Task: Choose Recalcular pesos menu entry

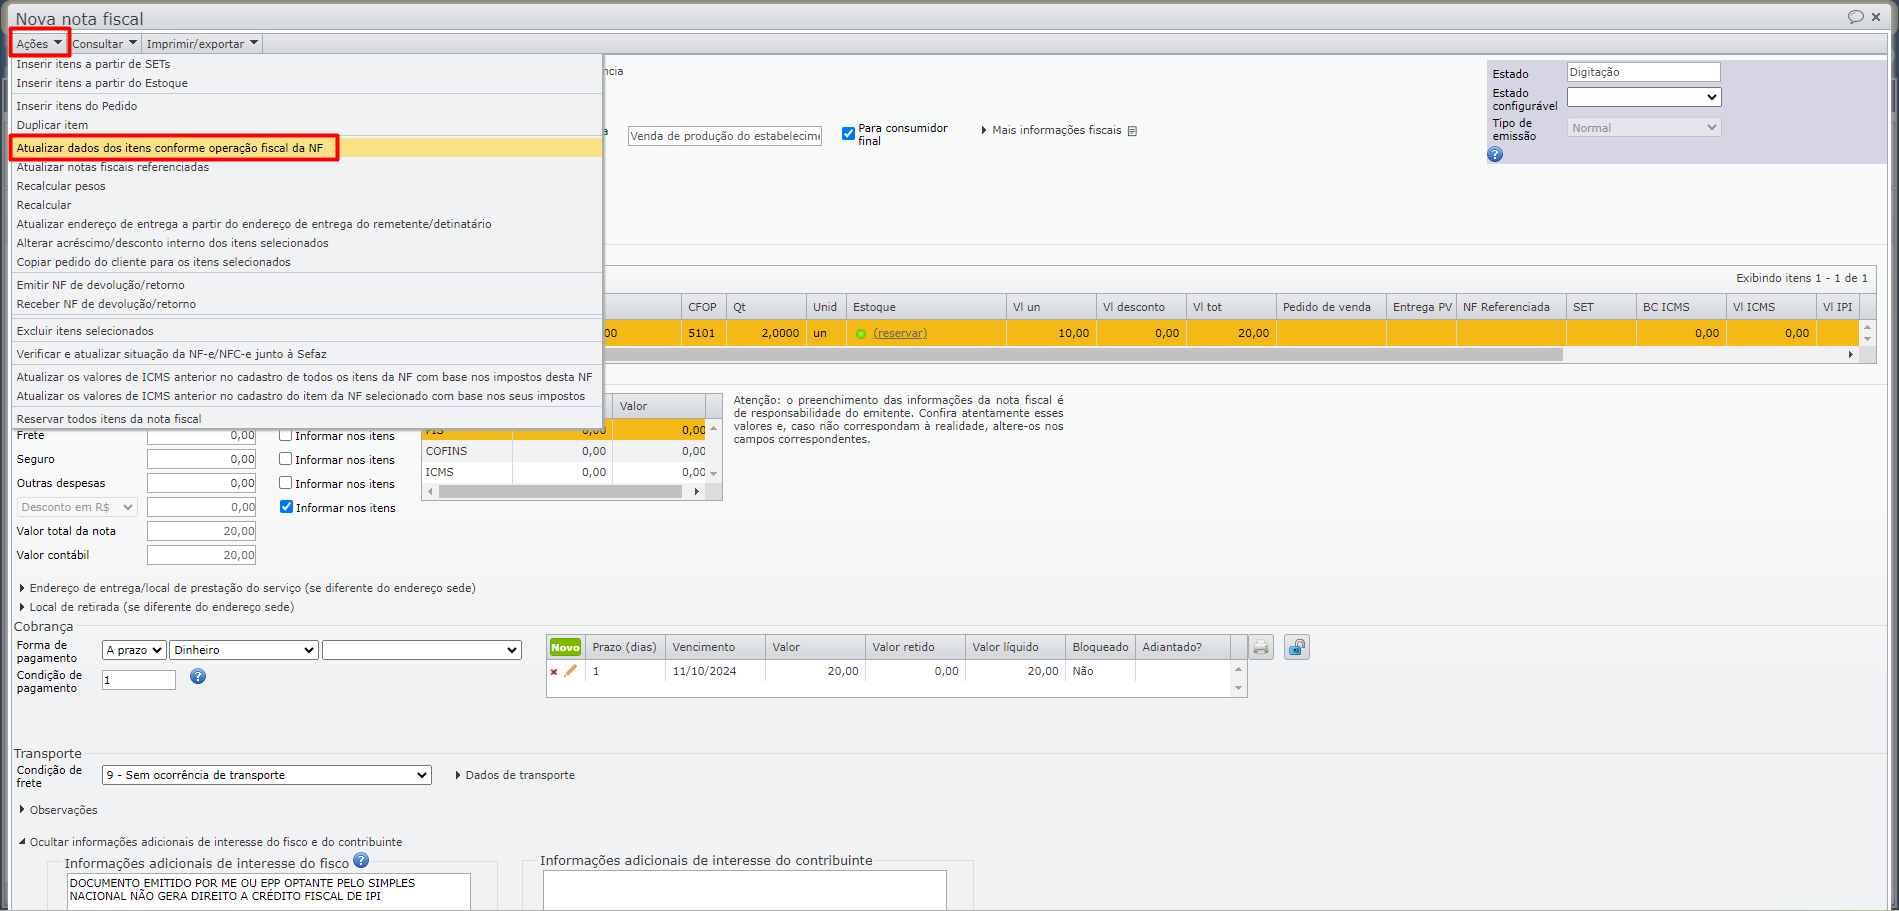Action: [306, 186]
